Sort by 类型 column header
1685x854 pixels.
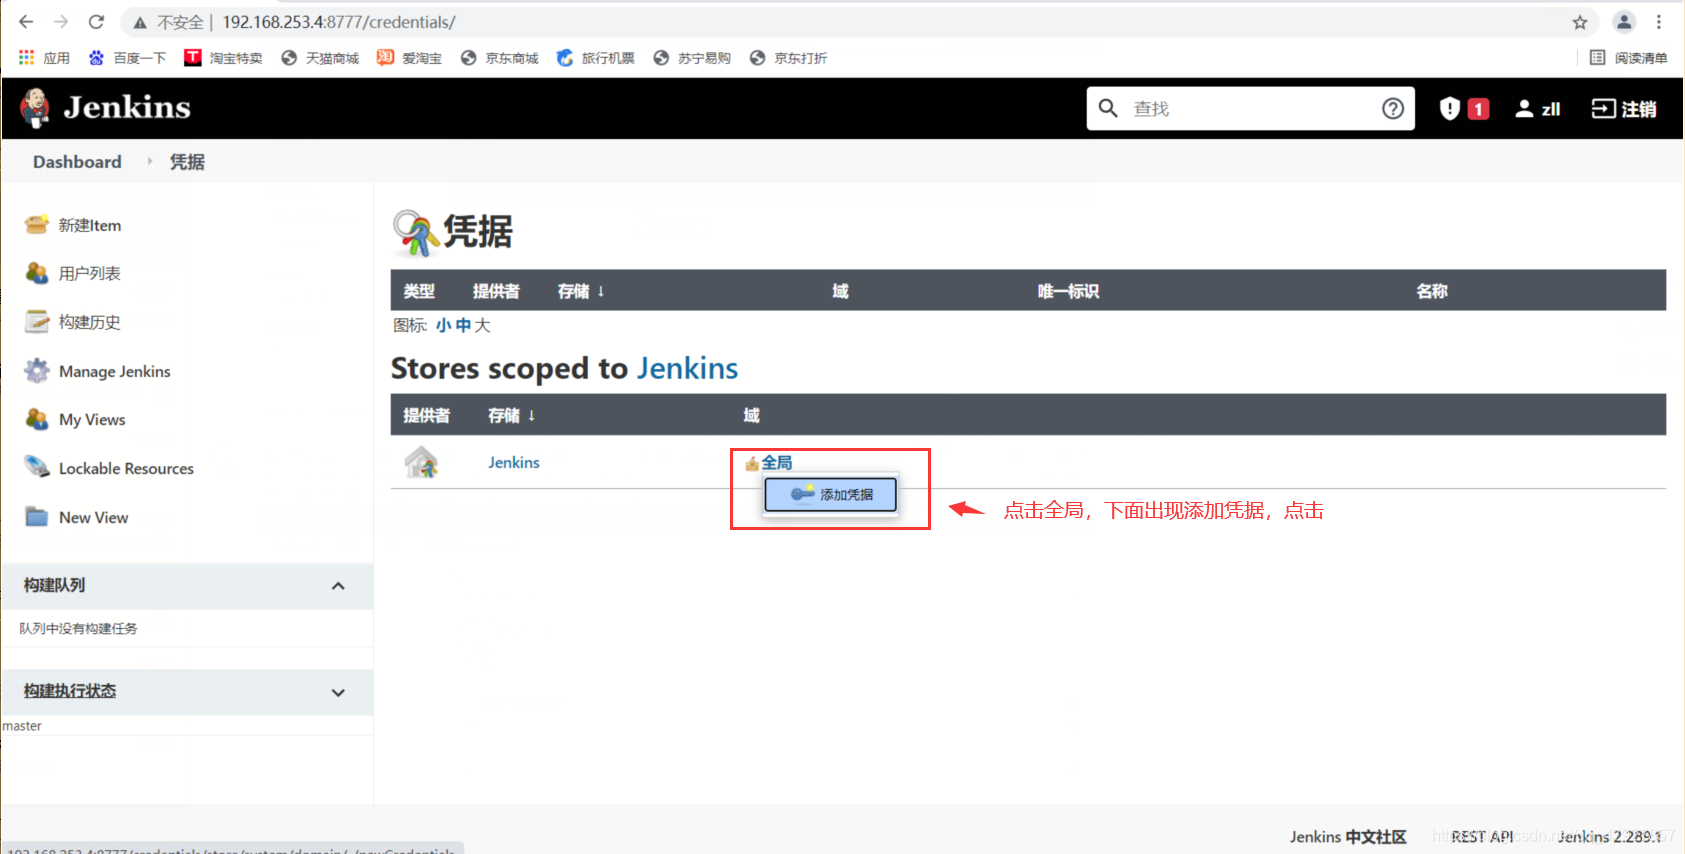[419, 291]
